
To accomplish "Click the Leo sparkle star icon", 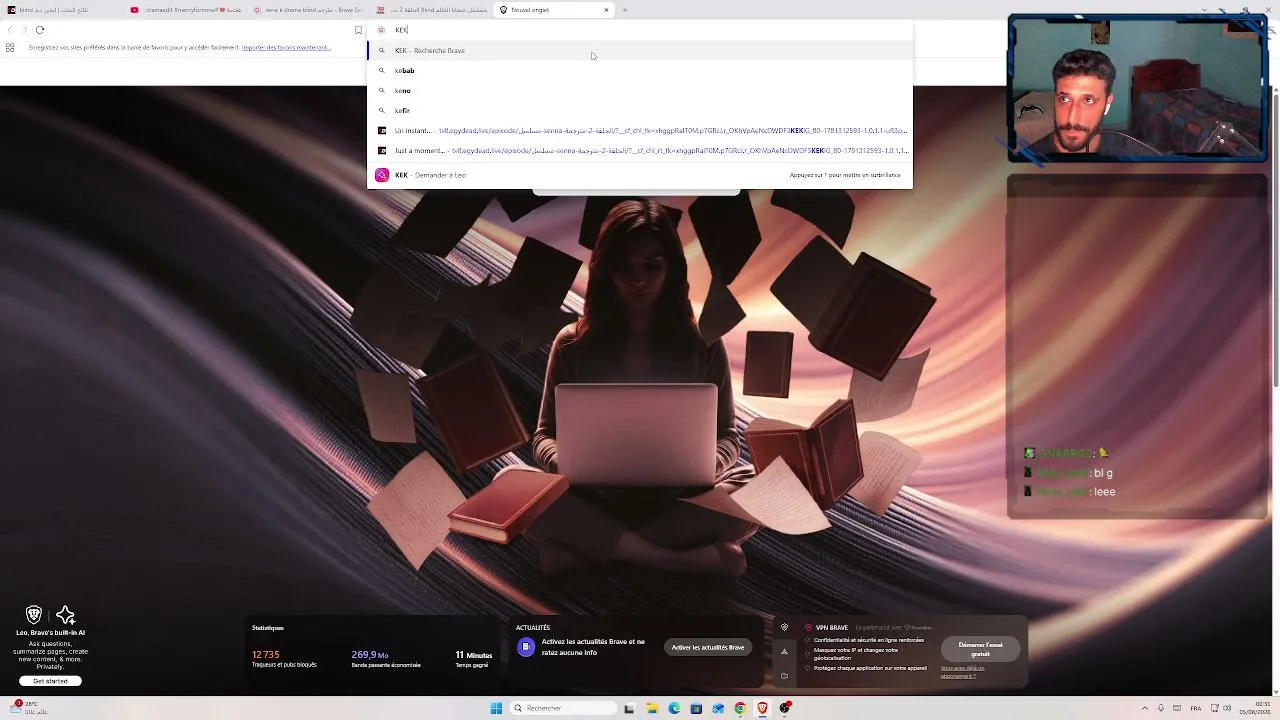I will point(66,615).
